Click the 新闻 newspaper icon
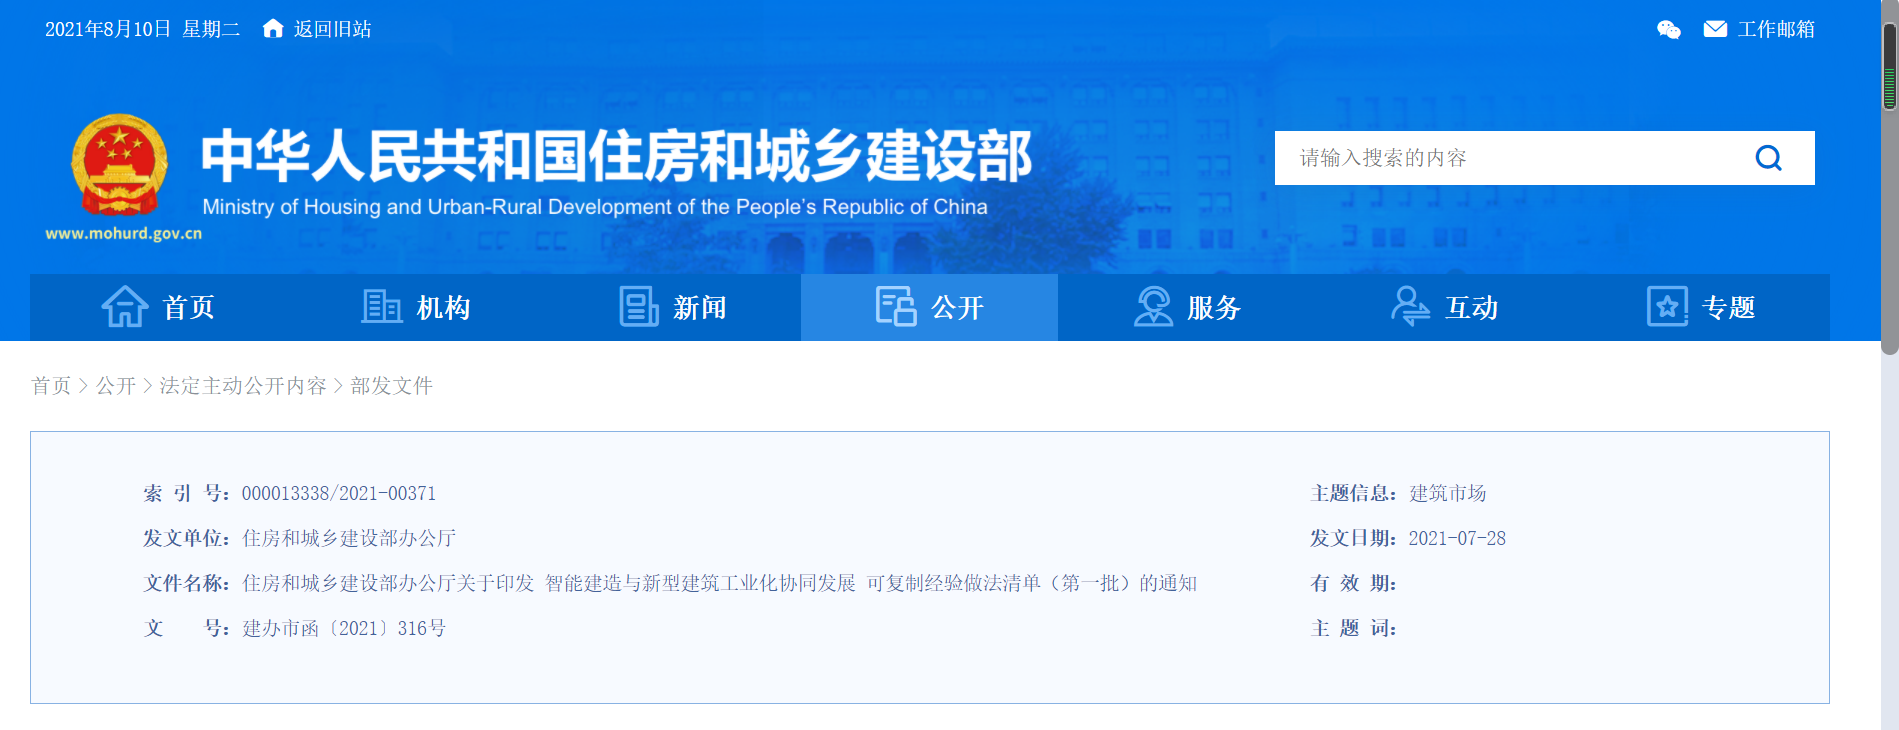The height and width of the screenshot is (730, 1899). pyautogui.click(x=638, y=307)
